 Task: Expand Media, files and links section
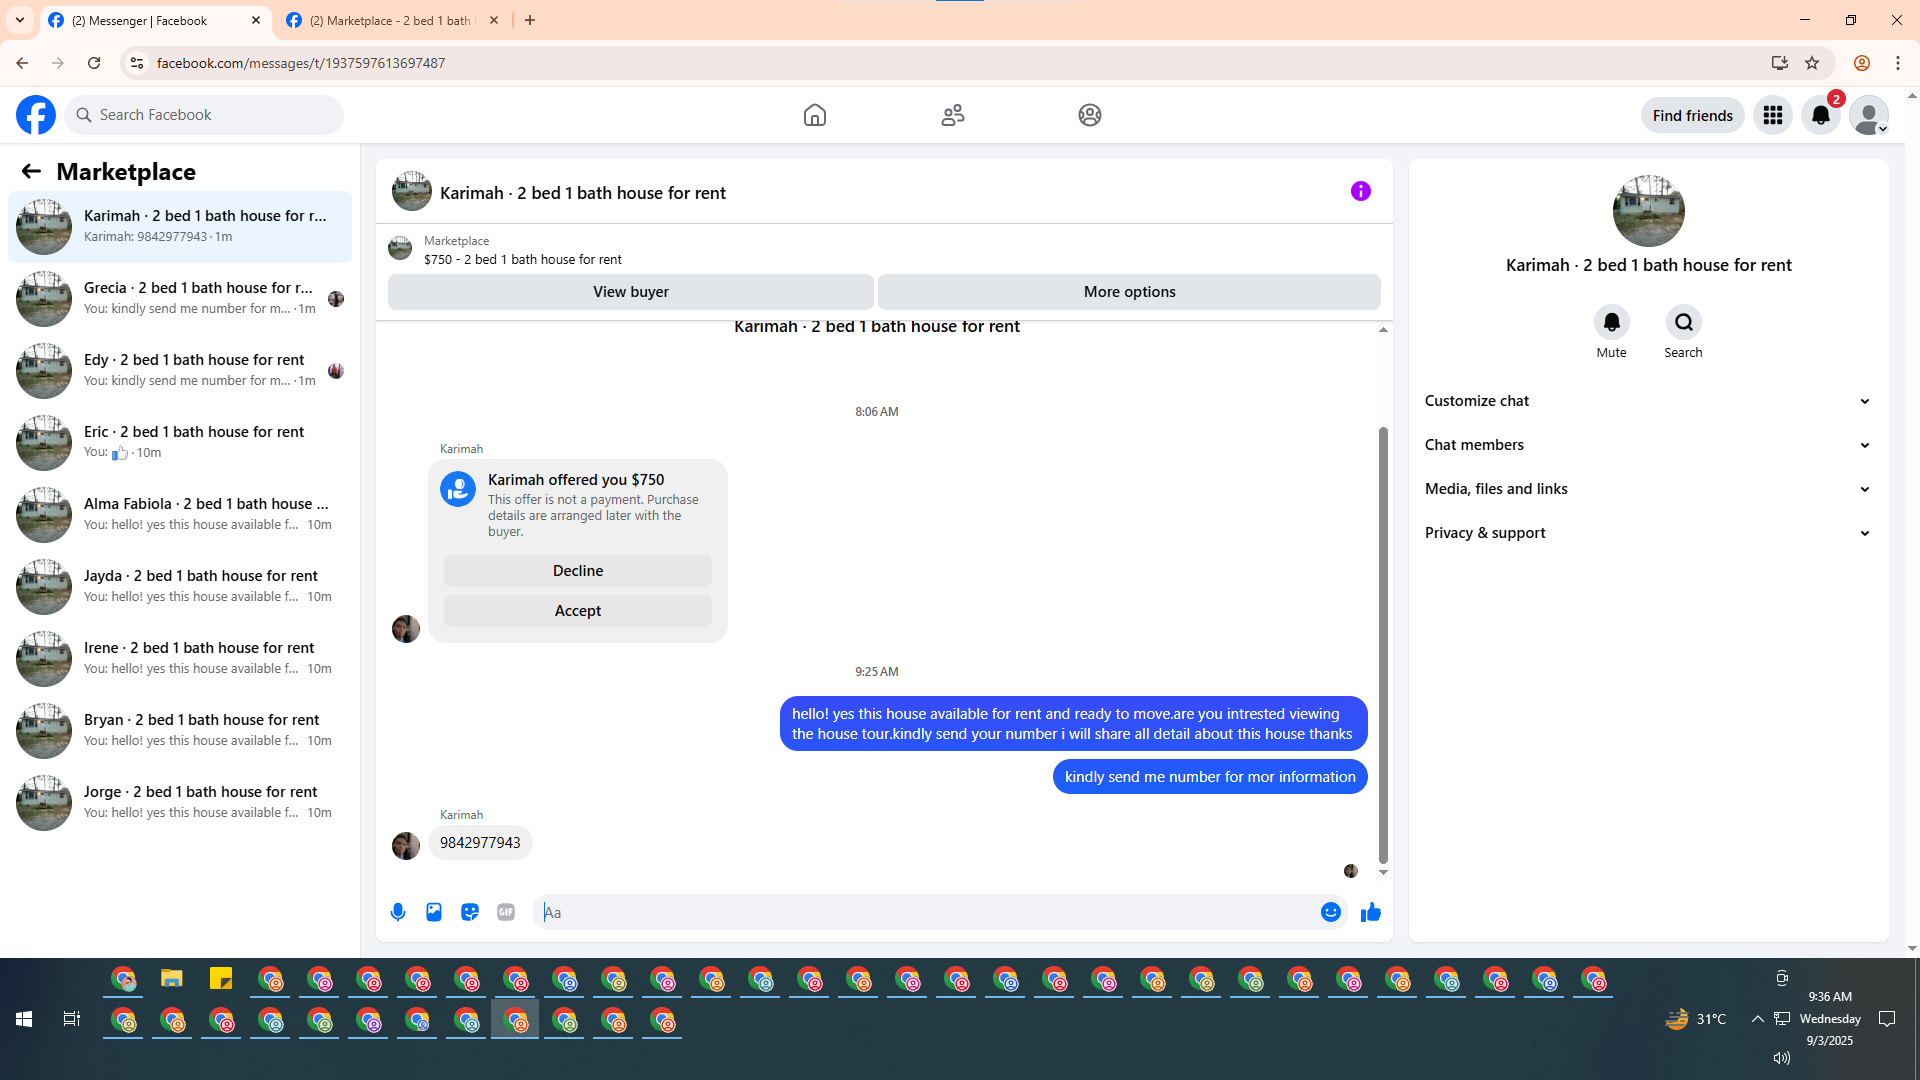point(1648,489)
